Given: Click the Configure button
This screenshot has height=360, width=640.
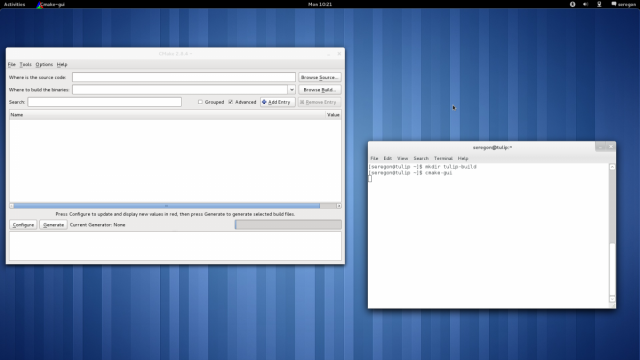Looking at the screenshot, I should [x=23, y=225].
